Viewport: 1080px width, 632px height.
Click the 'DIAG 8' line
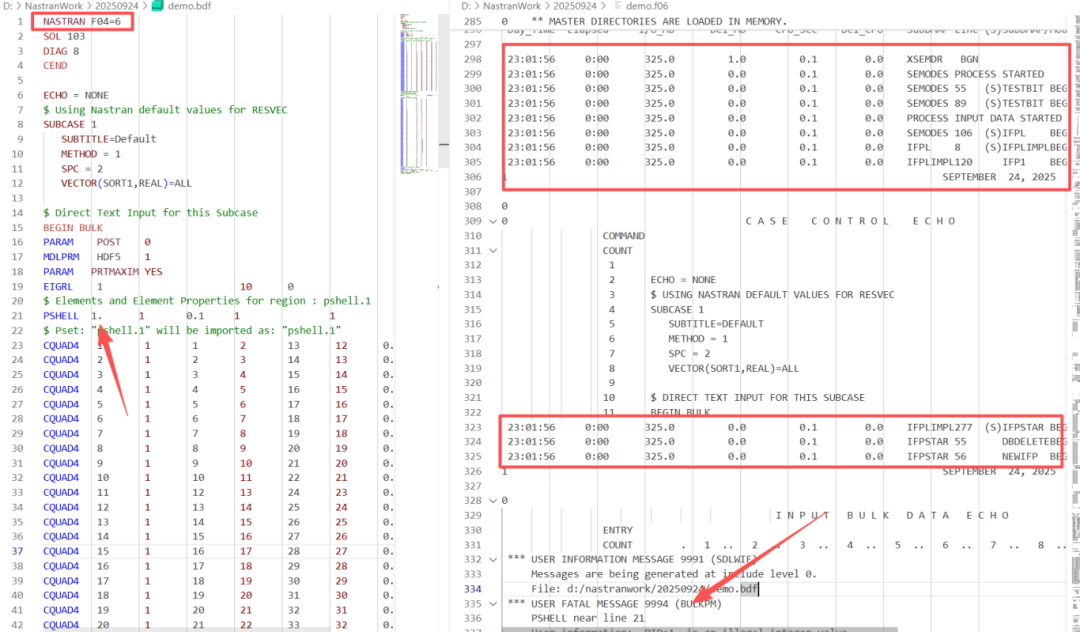click(x=61, y=51)
